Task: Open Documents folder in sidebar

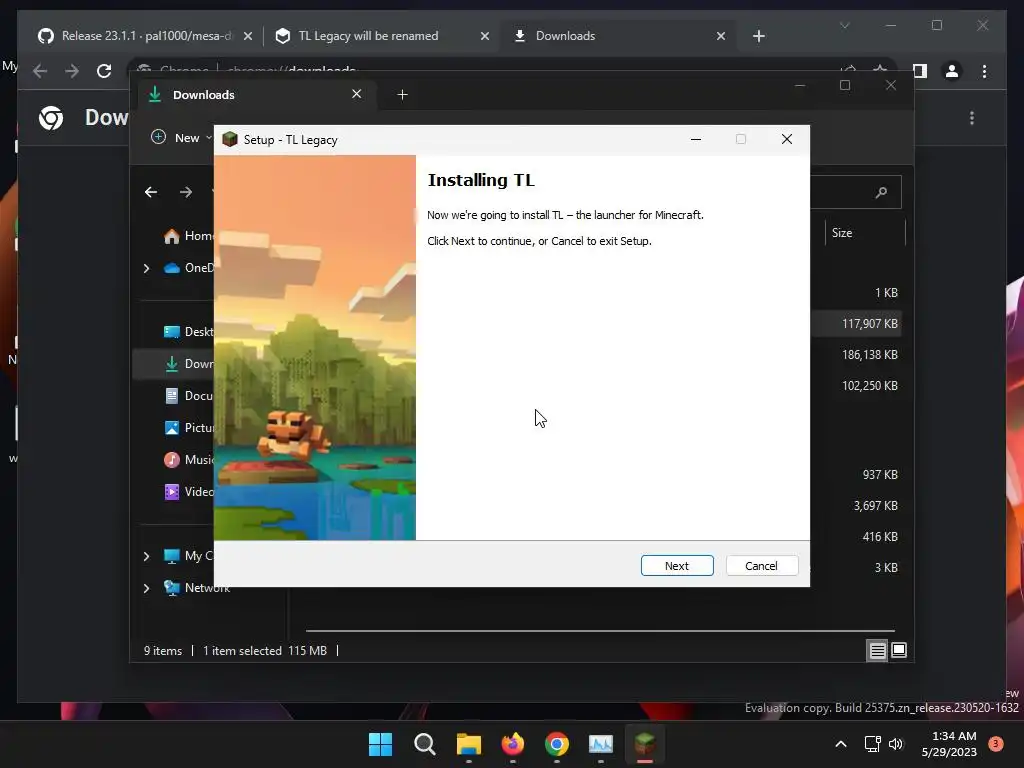Action: [x=188, y=396]
